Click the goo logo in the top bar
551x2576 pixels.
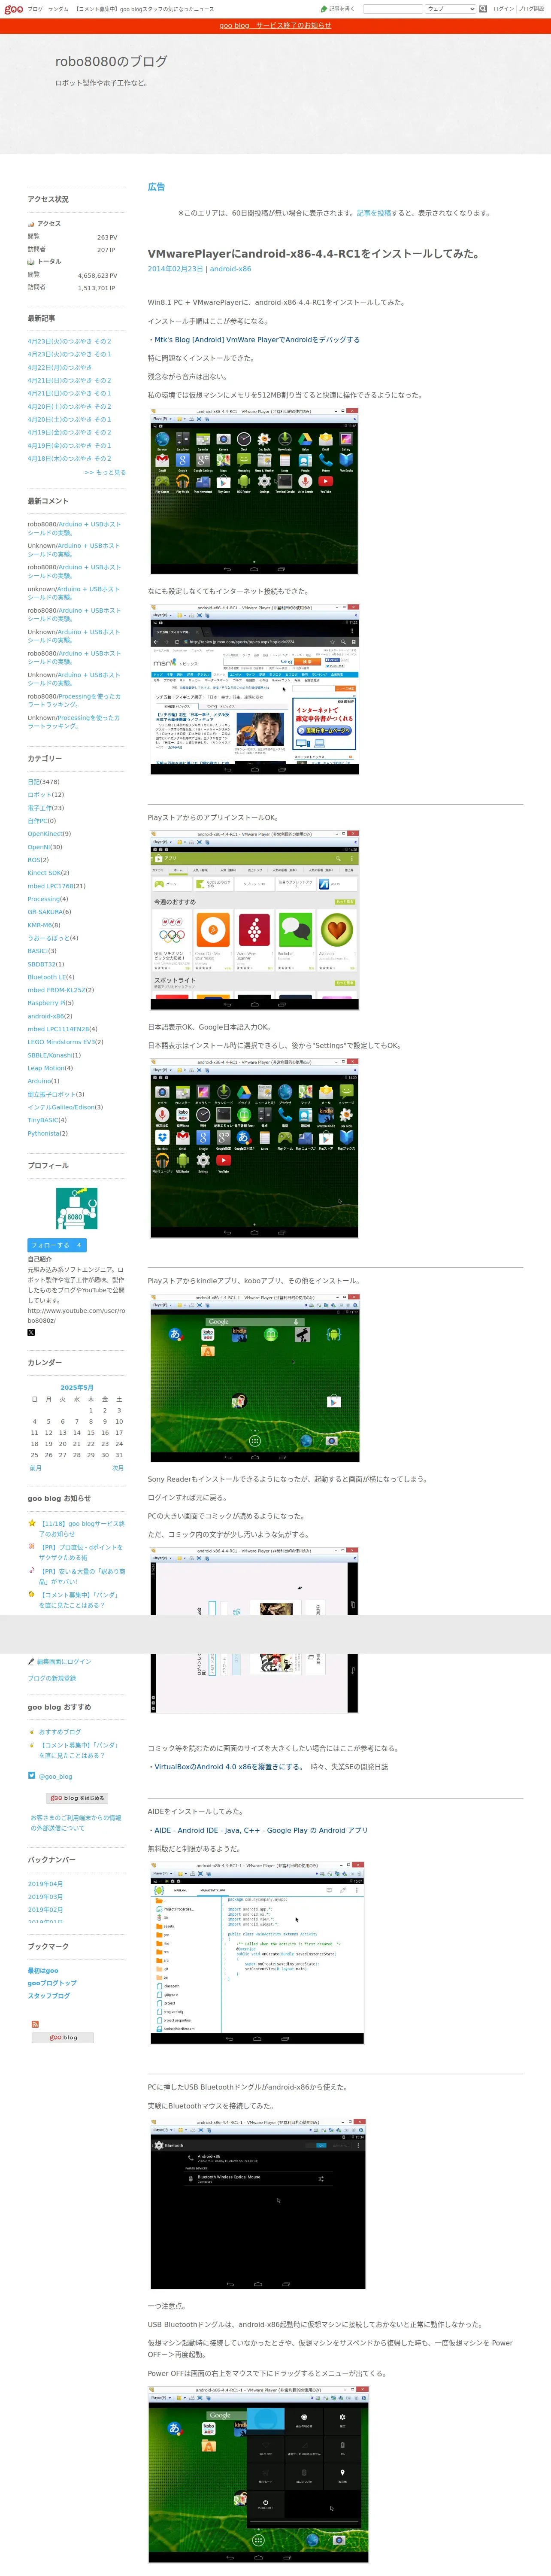tap(13, 9)
